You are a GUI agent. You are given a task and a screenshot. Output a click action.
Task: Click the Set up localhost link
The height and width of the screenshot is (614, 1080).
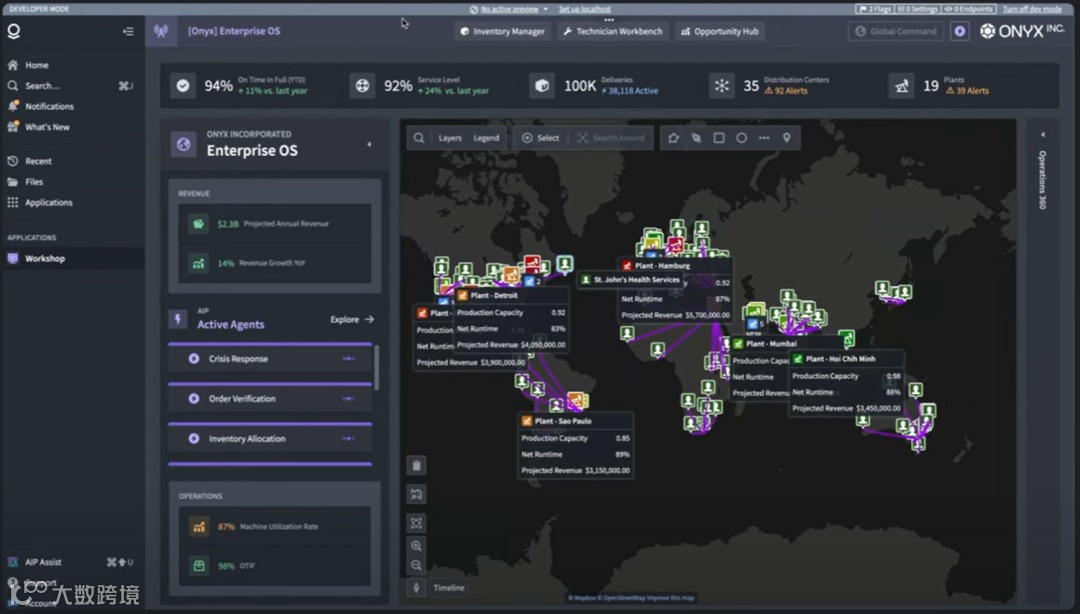584,9
